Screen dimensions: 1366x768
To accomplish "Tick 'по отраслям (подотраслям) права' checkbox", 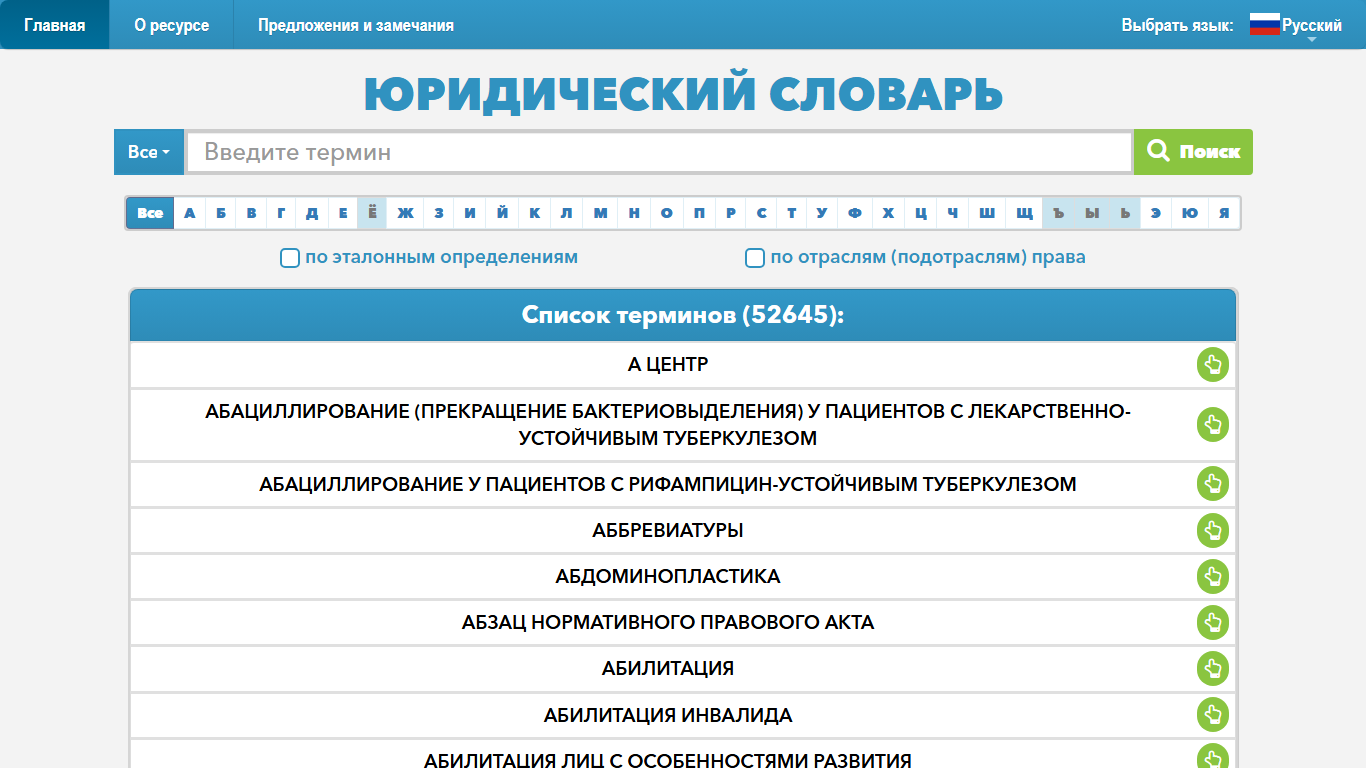I will coord(755,258).
